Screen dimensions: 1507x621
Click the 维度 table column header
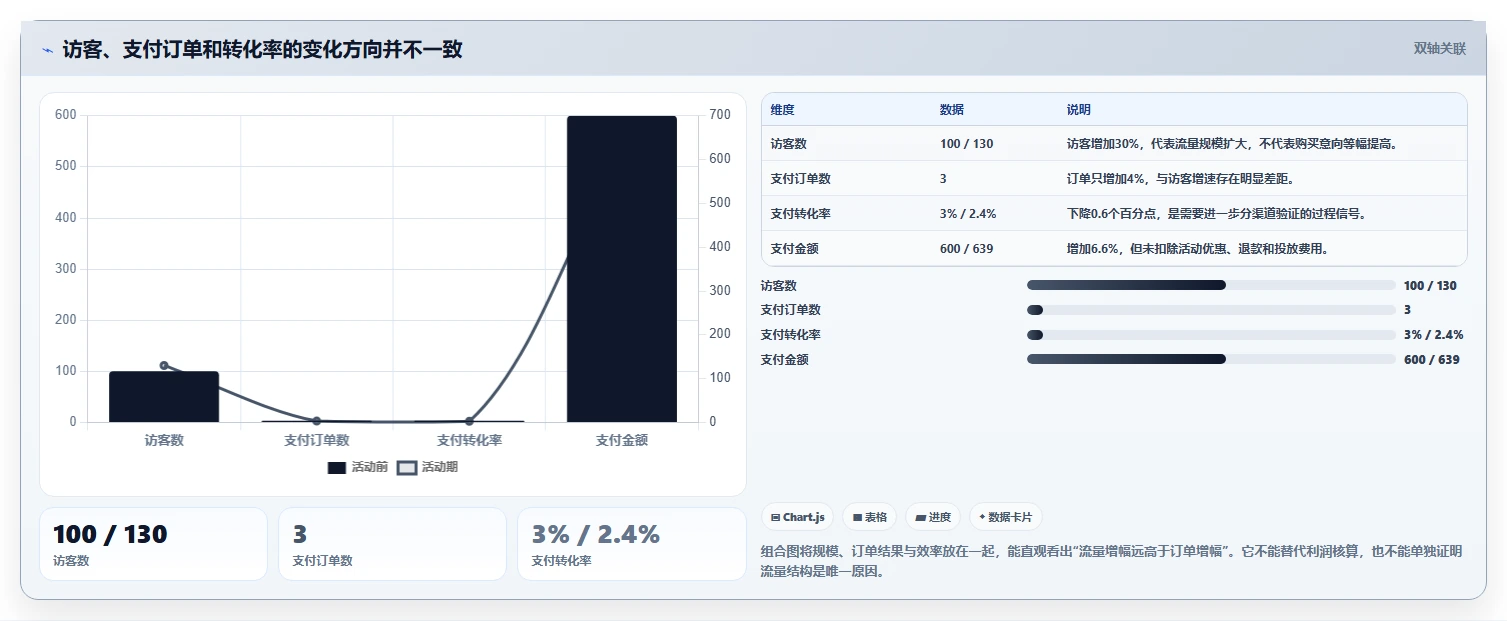(782, 110)
